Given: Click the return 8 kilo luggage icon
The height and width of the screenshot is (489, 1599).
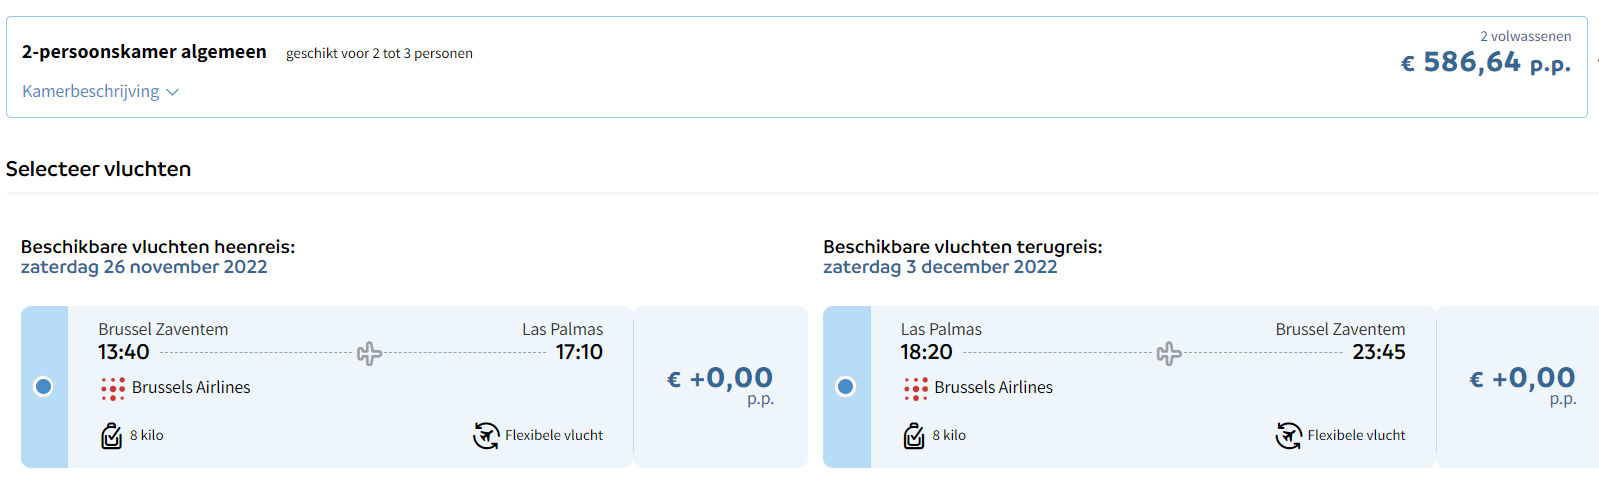Looking at the screenshot, I should 913,436.
